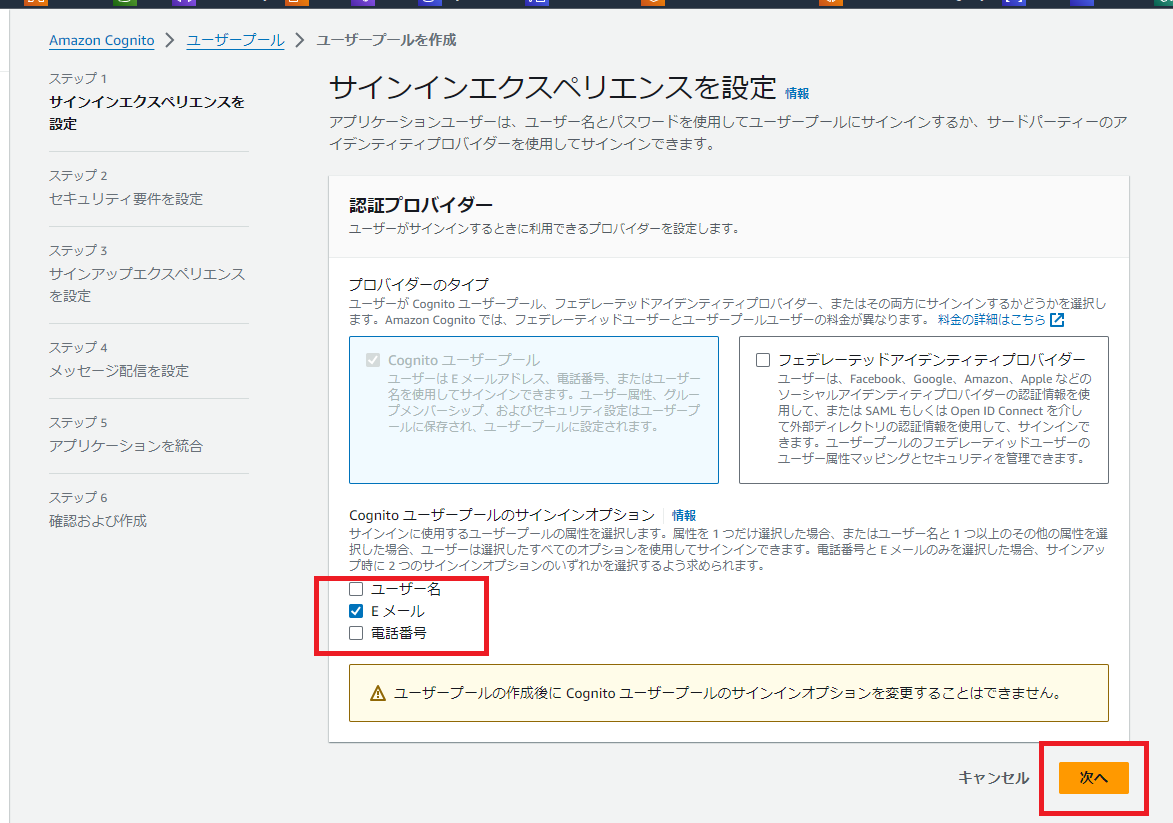1173x823 pixels.
Task: Click the ユーザープールを作成 breadcrumb text
Action: coord(386,40)
